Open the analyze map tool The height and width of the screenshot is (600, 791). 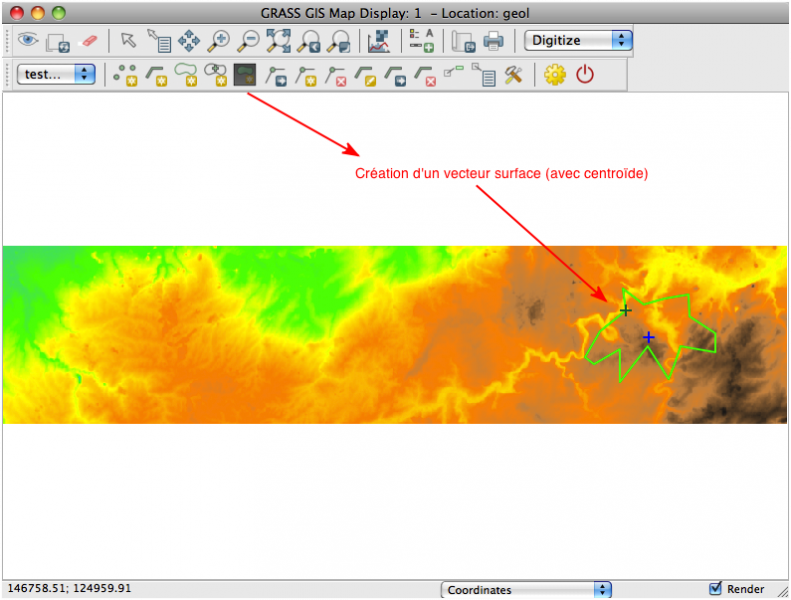[379, 41]
